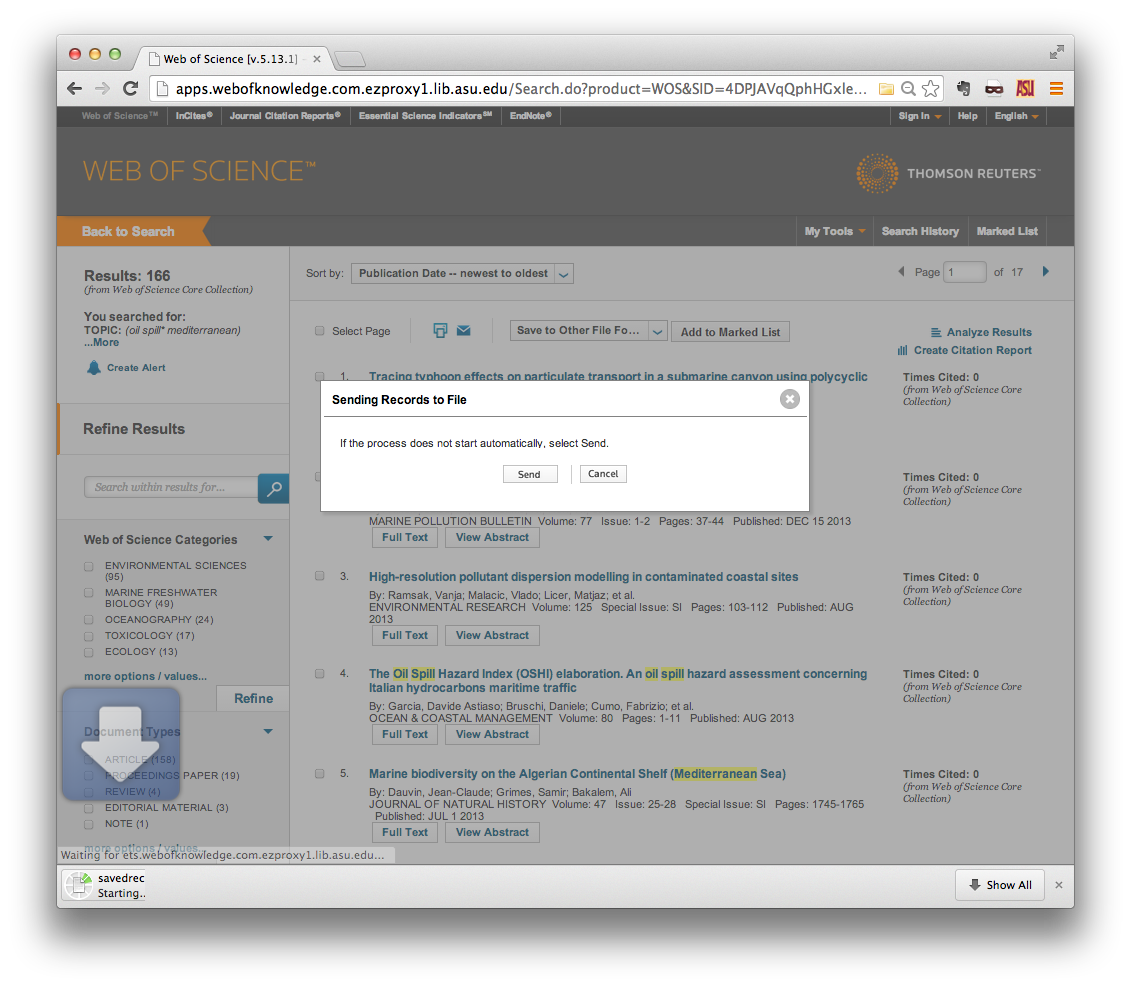Image resolution: width=1131 pixels, height=987 pixels.
Task: Collapse the Web of Science Categories section
Action: pos(268,539)
